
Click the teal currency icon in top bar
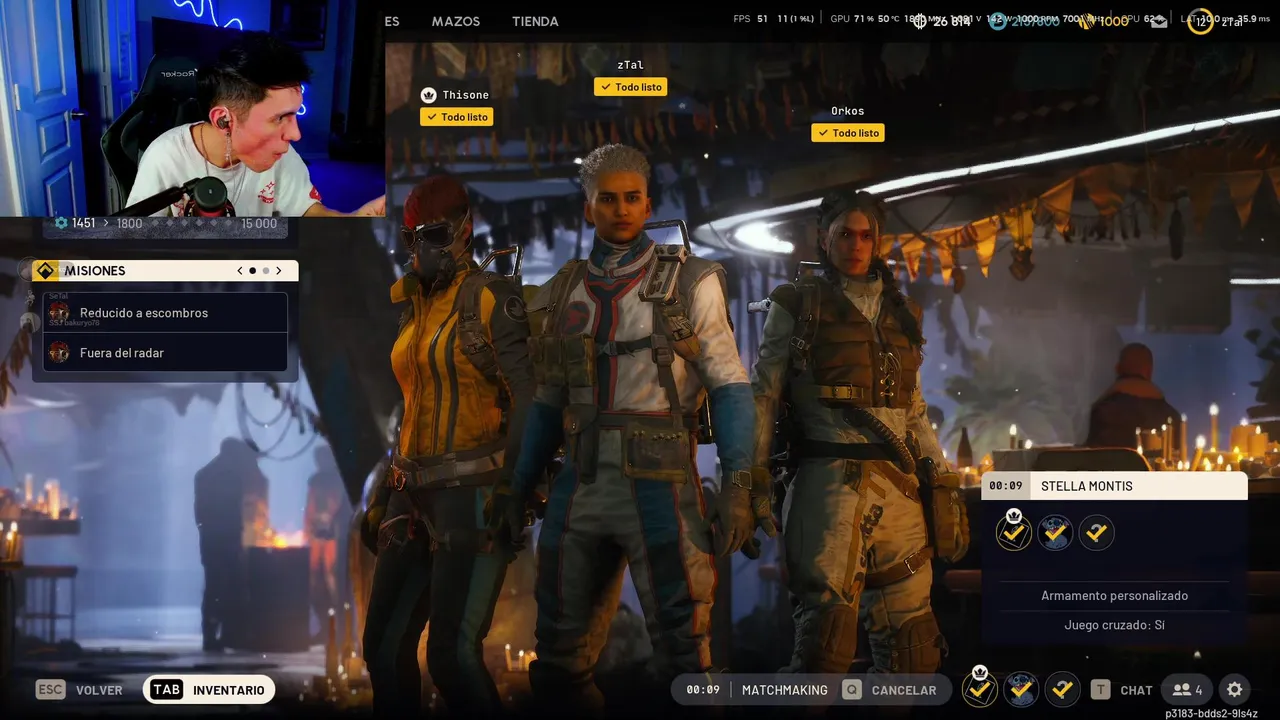pos(998,21)
